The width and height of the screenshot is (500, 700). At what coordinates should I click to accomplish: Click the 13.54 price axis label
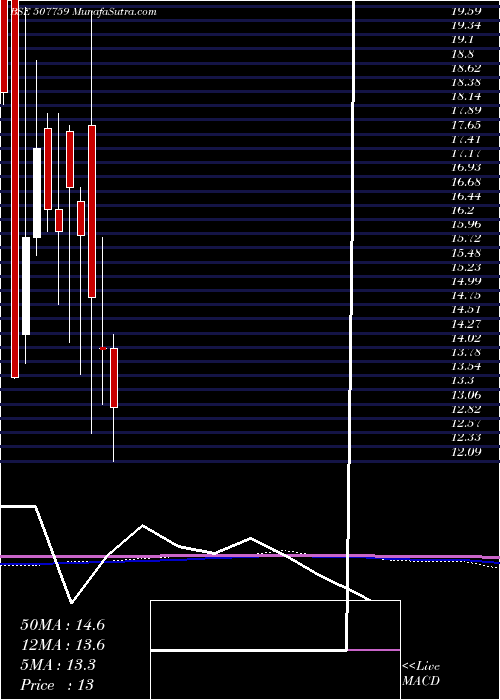[466, 367]
